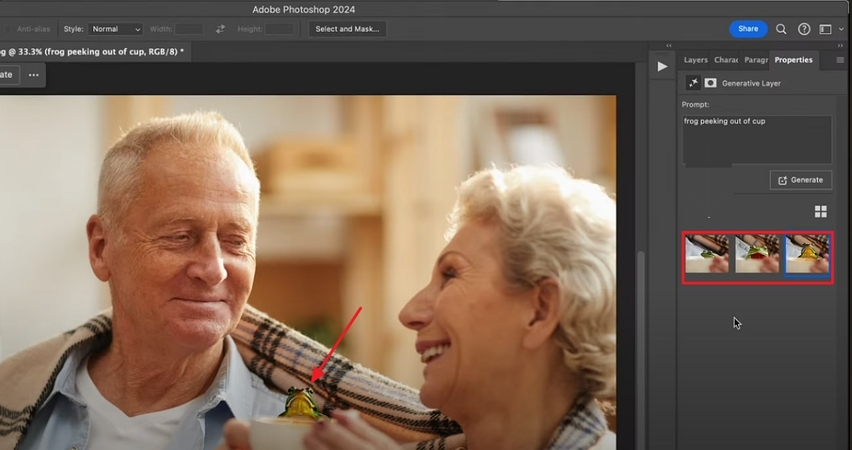The height and width of the screenshot is (450, 852).
Task: Collapse the panel dock left double arrows
Action: pyautogui.click(x=668, y=46)
